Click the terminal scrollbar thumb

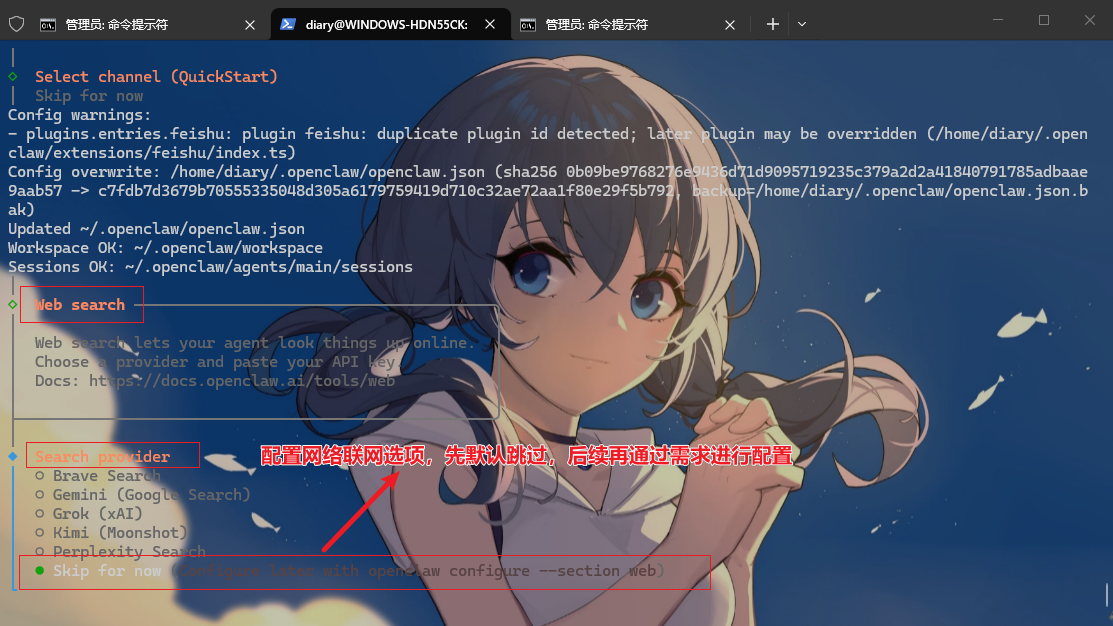pos(1107,594)
